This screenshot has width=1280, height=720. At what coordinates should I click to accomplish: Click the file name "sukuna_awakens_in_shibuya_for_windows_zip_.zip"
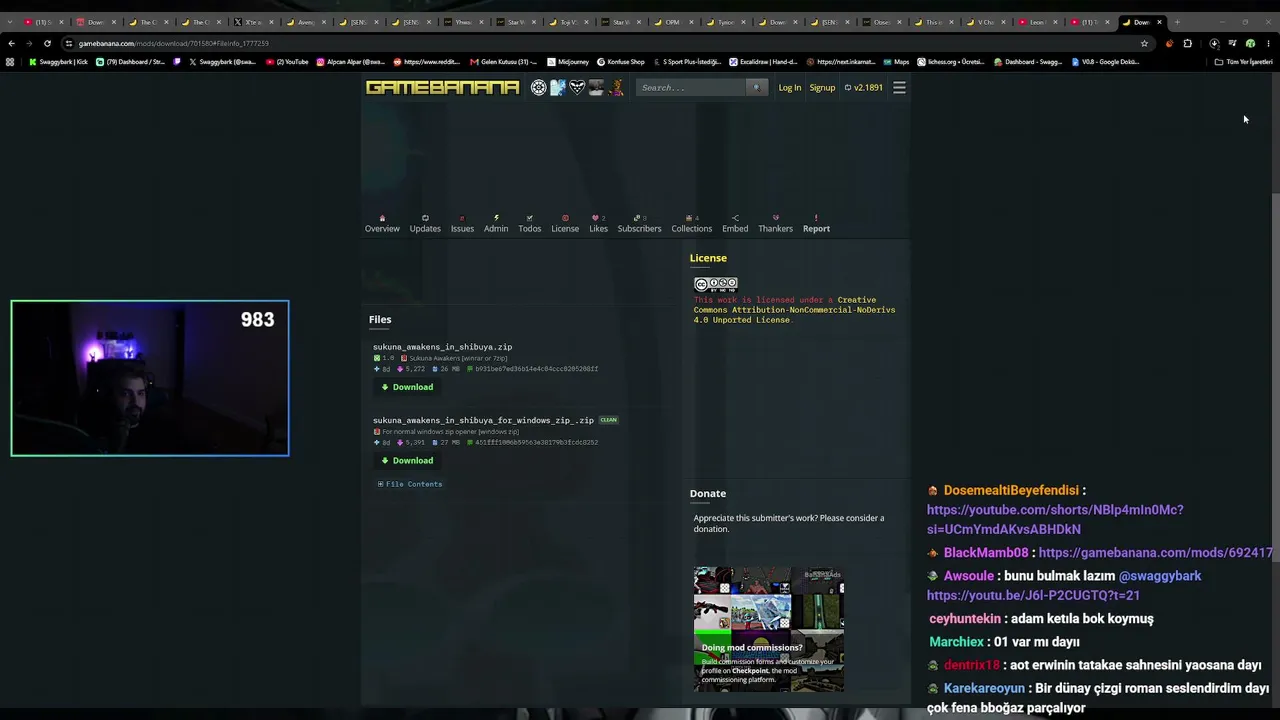tap(483, 420)
